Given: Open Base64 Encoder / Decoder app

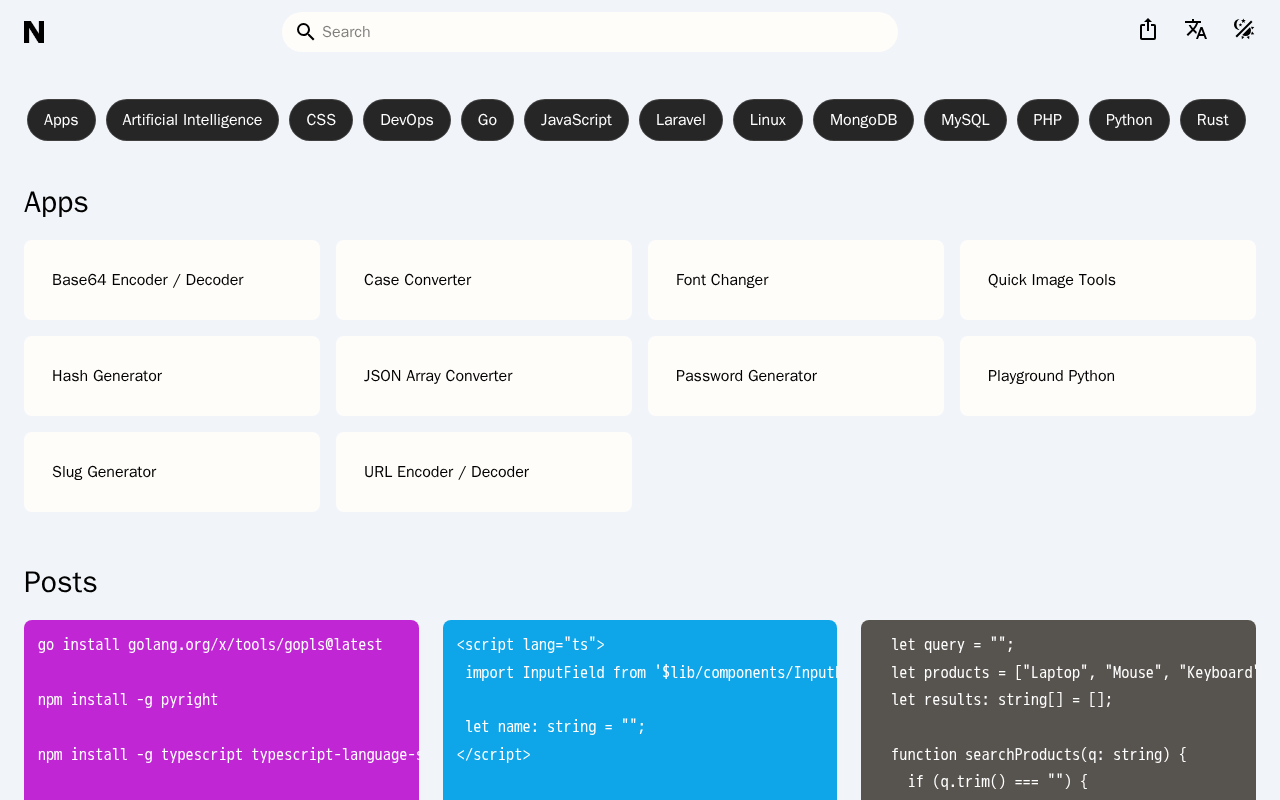Looking at the screenshot, I should pos(172,280).
